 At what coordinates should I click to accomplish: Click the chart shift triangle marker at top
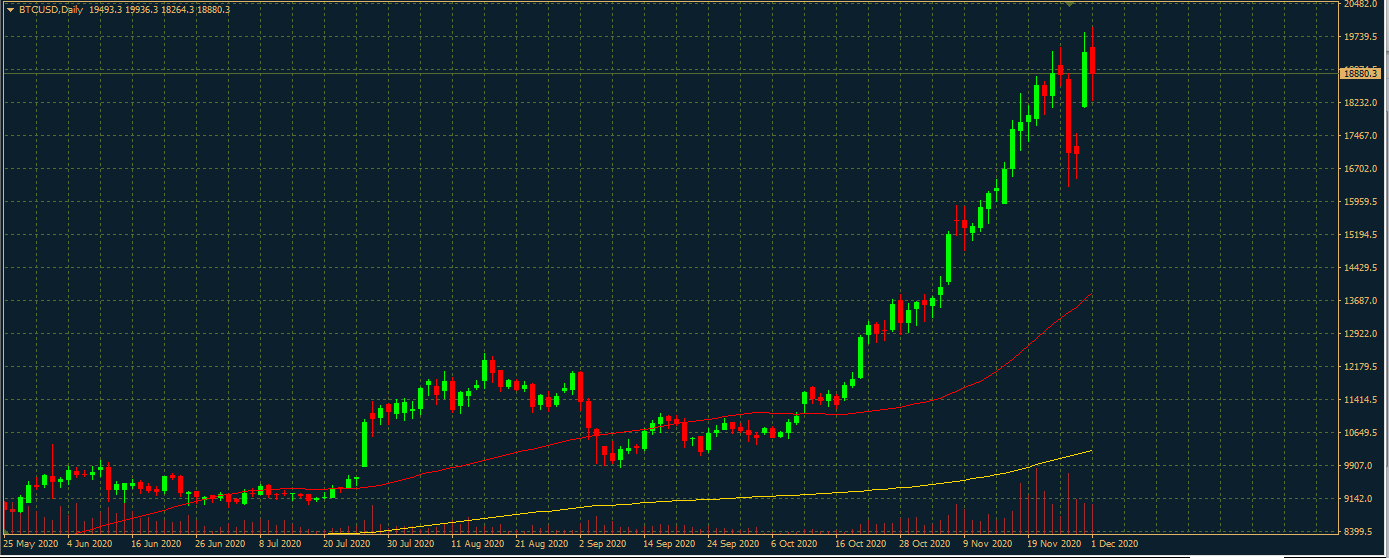click(x=1069, y=4)
